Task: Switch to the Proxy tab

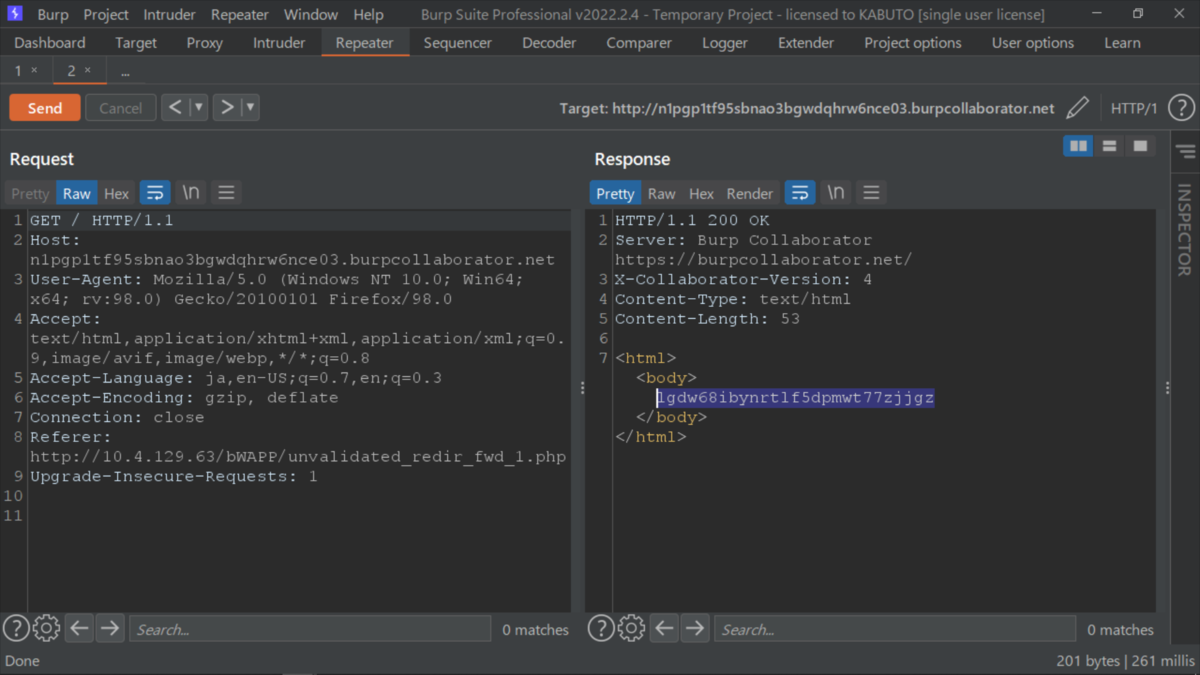Action: click(205, 43)
